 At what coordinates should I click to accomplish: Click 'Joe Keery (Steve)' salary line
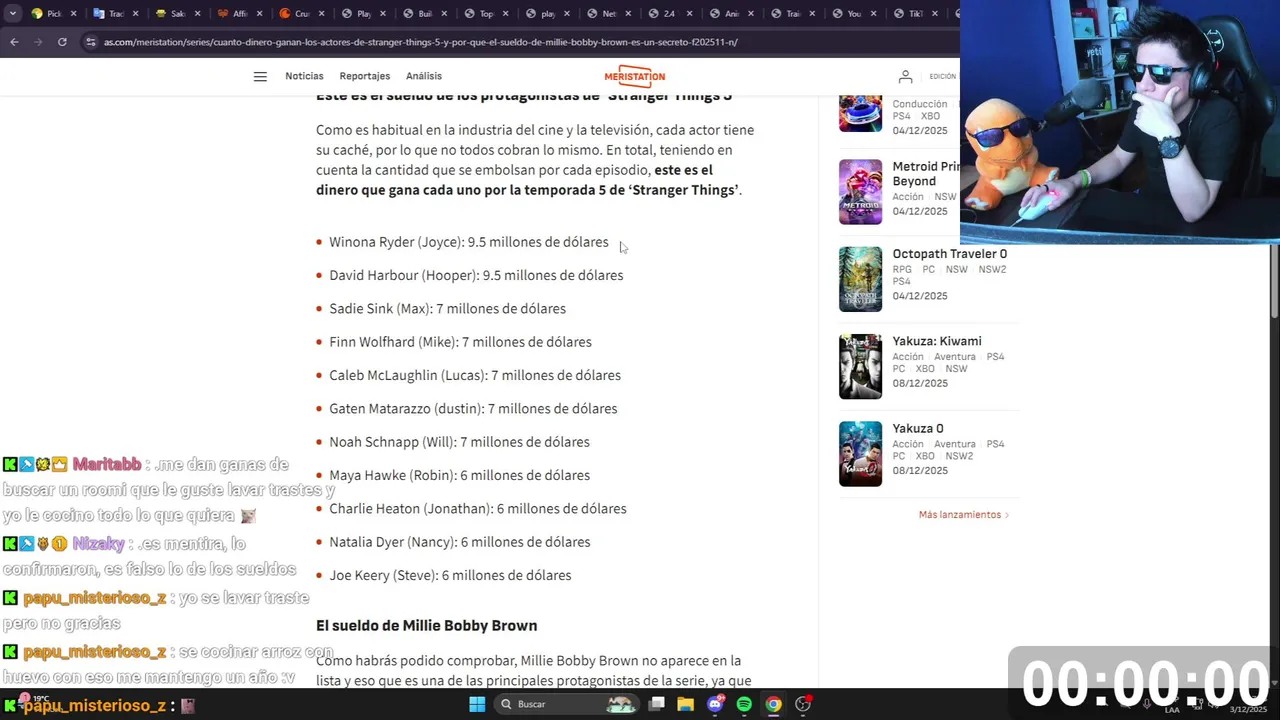pyautogui.click(x=450, y=575)
